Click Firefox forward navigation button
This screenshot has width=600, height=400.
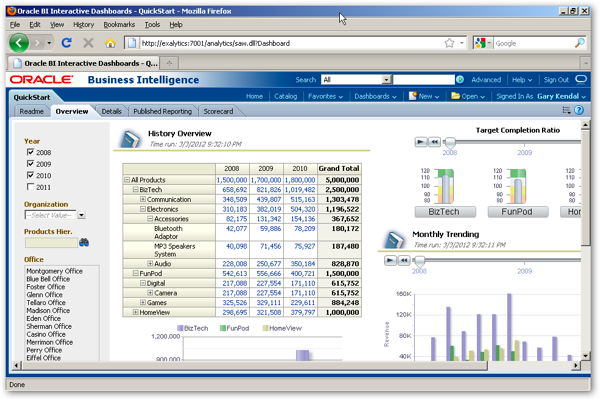point(38,43)
